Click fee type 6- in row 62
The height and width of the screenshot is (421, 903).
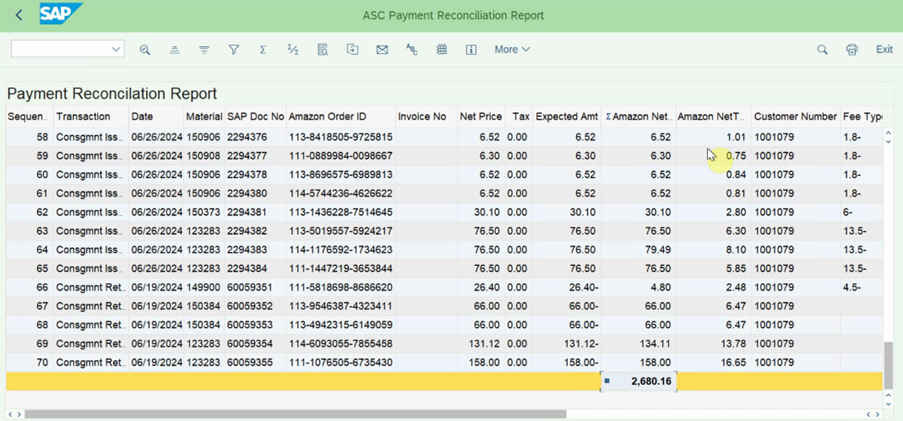pos(847,212)
